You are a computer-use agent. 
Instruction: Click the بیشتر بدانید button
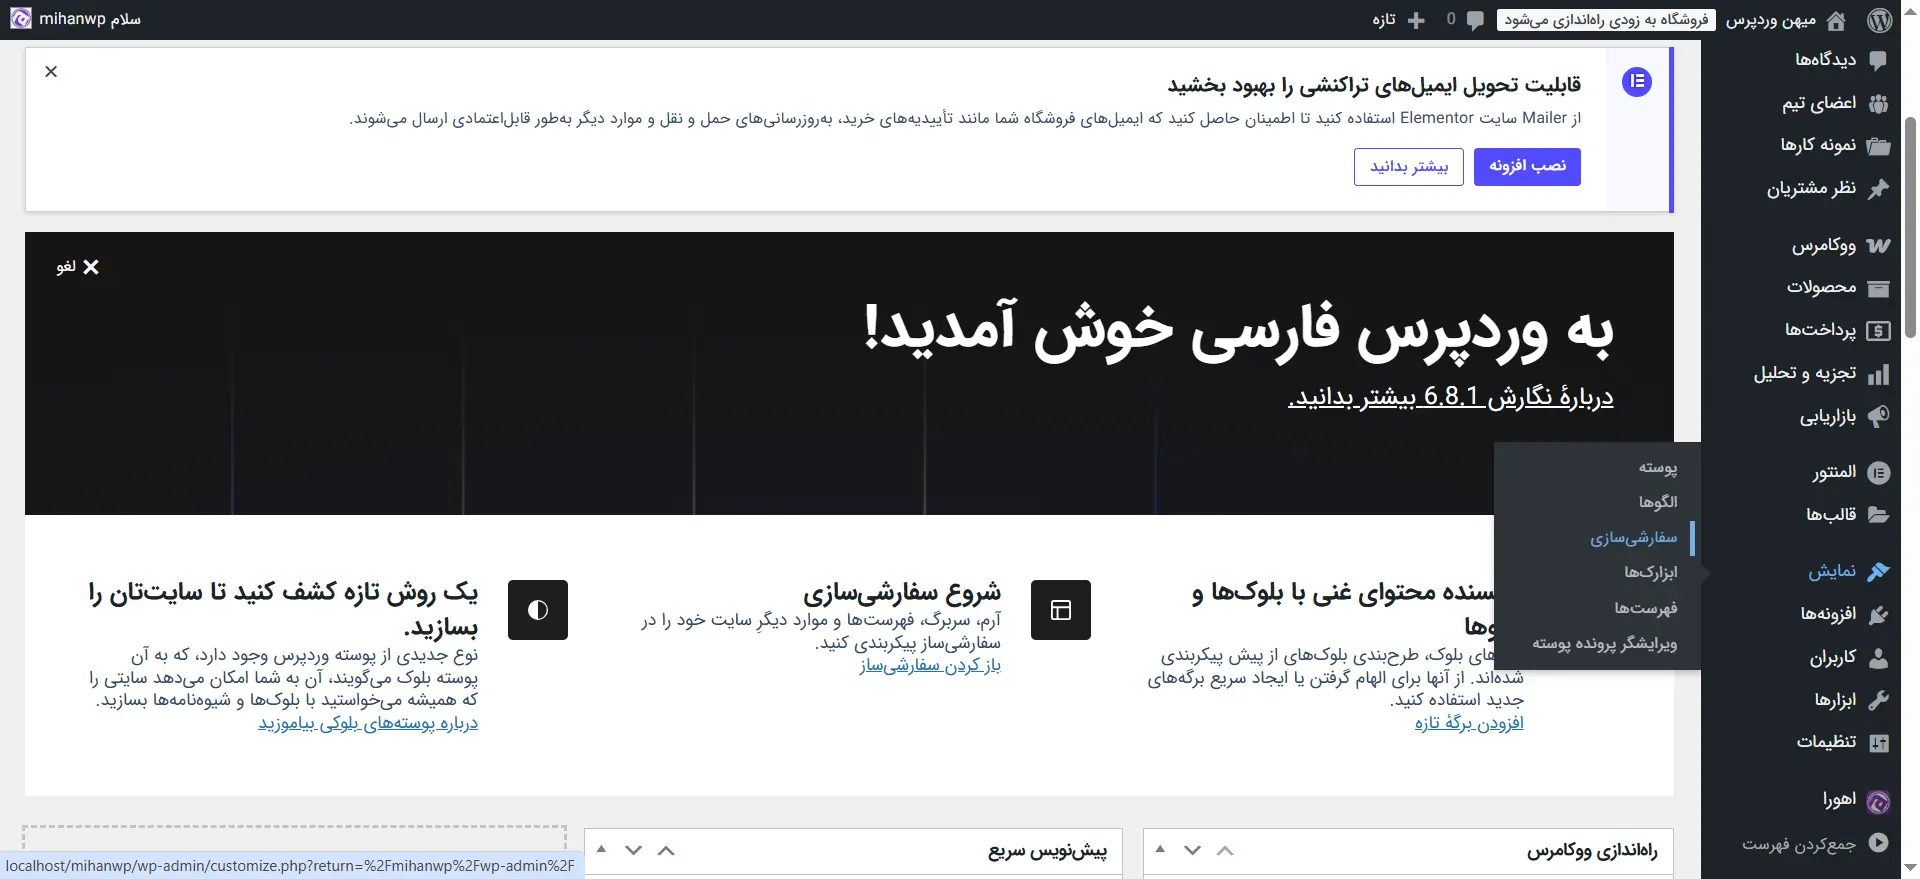click(1409, 166)
